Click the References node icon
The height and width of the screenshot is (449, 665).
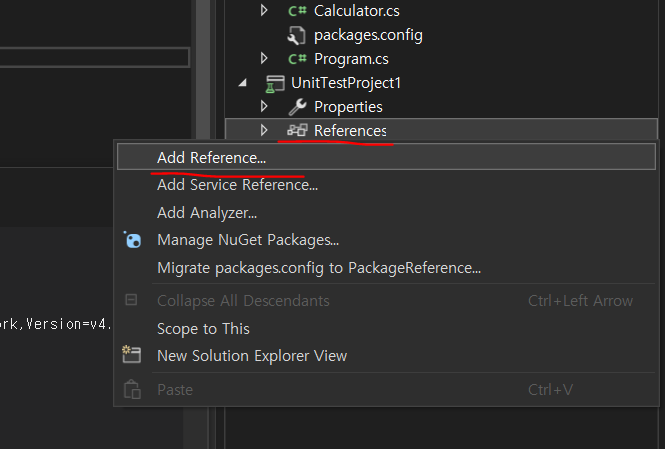(296, 131)
